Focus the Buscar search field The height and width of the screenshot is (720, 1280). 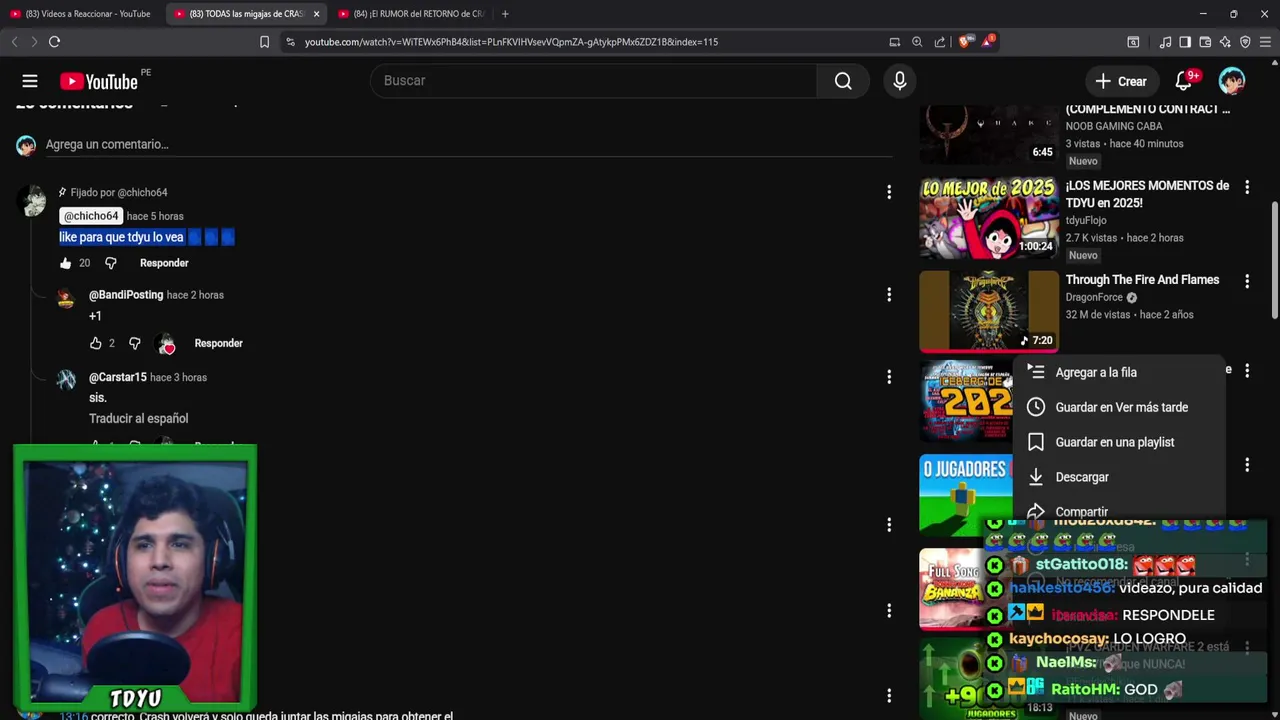click(x=594, y=81)
